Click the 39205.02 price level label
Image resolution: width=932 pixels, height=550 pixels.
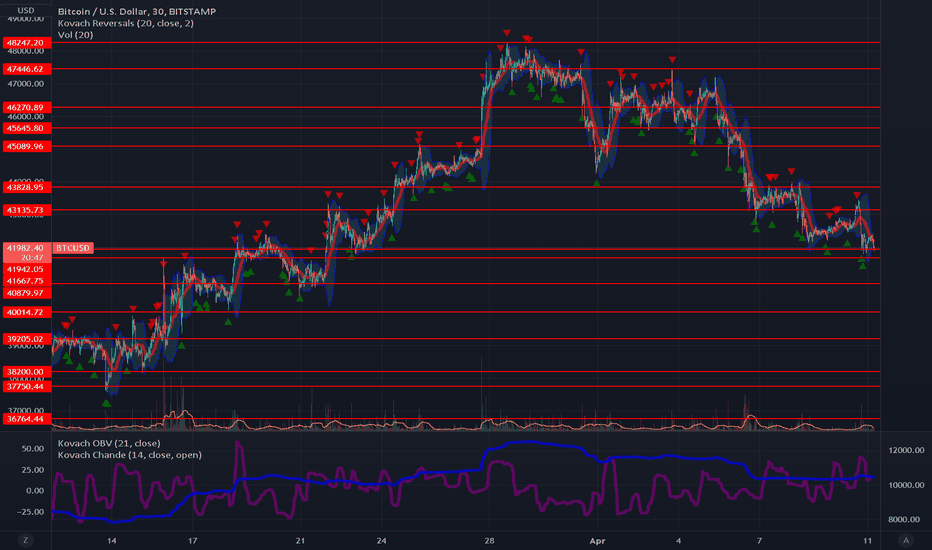(27, 339)
